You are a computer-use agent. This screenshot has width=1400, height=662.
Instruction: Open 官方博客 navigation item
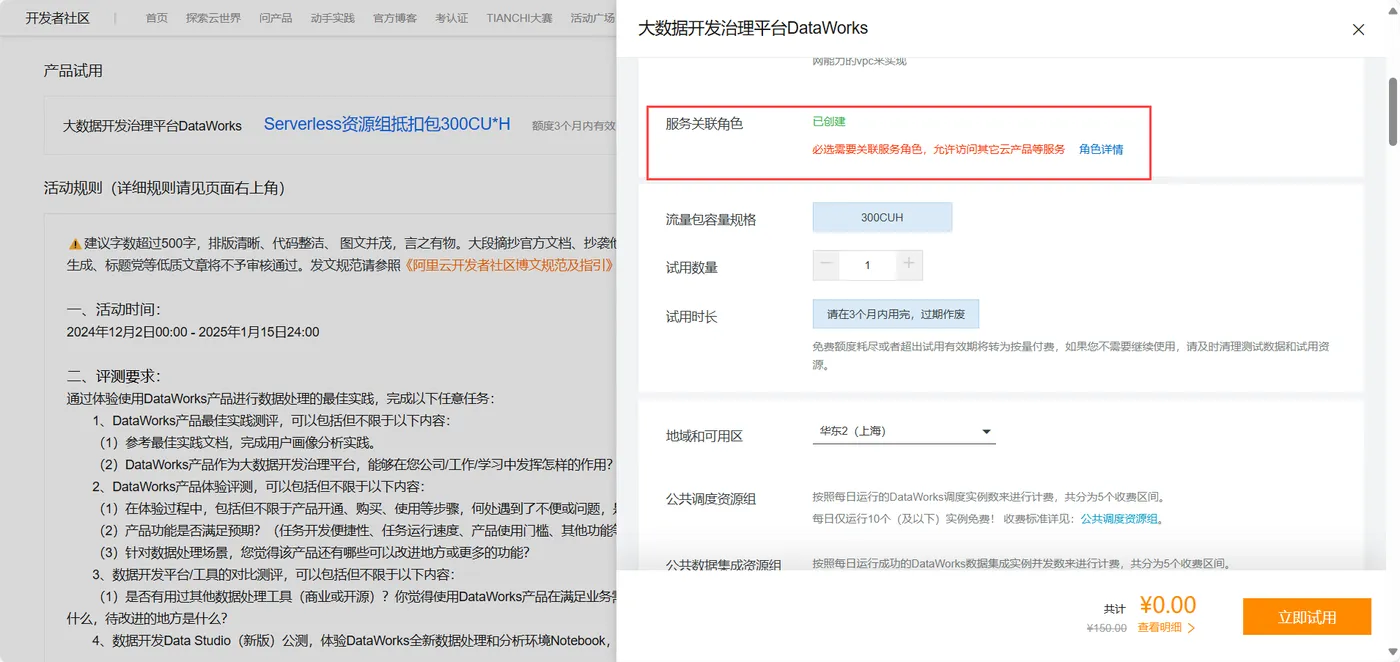click(x=395, y=18)
